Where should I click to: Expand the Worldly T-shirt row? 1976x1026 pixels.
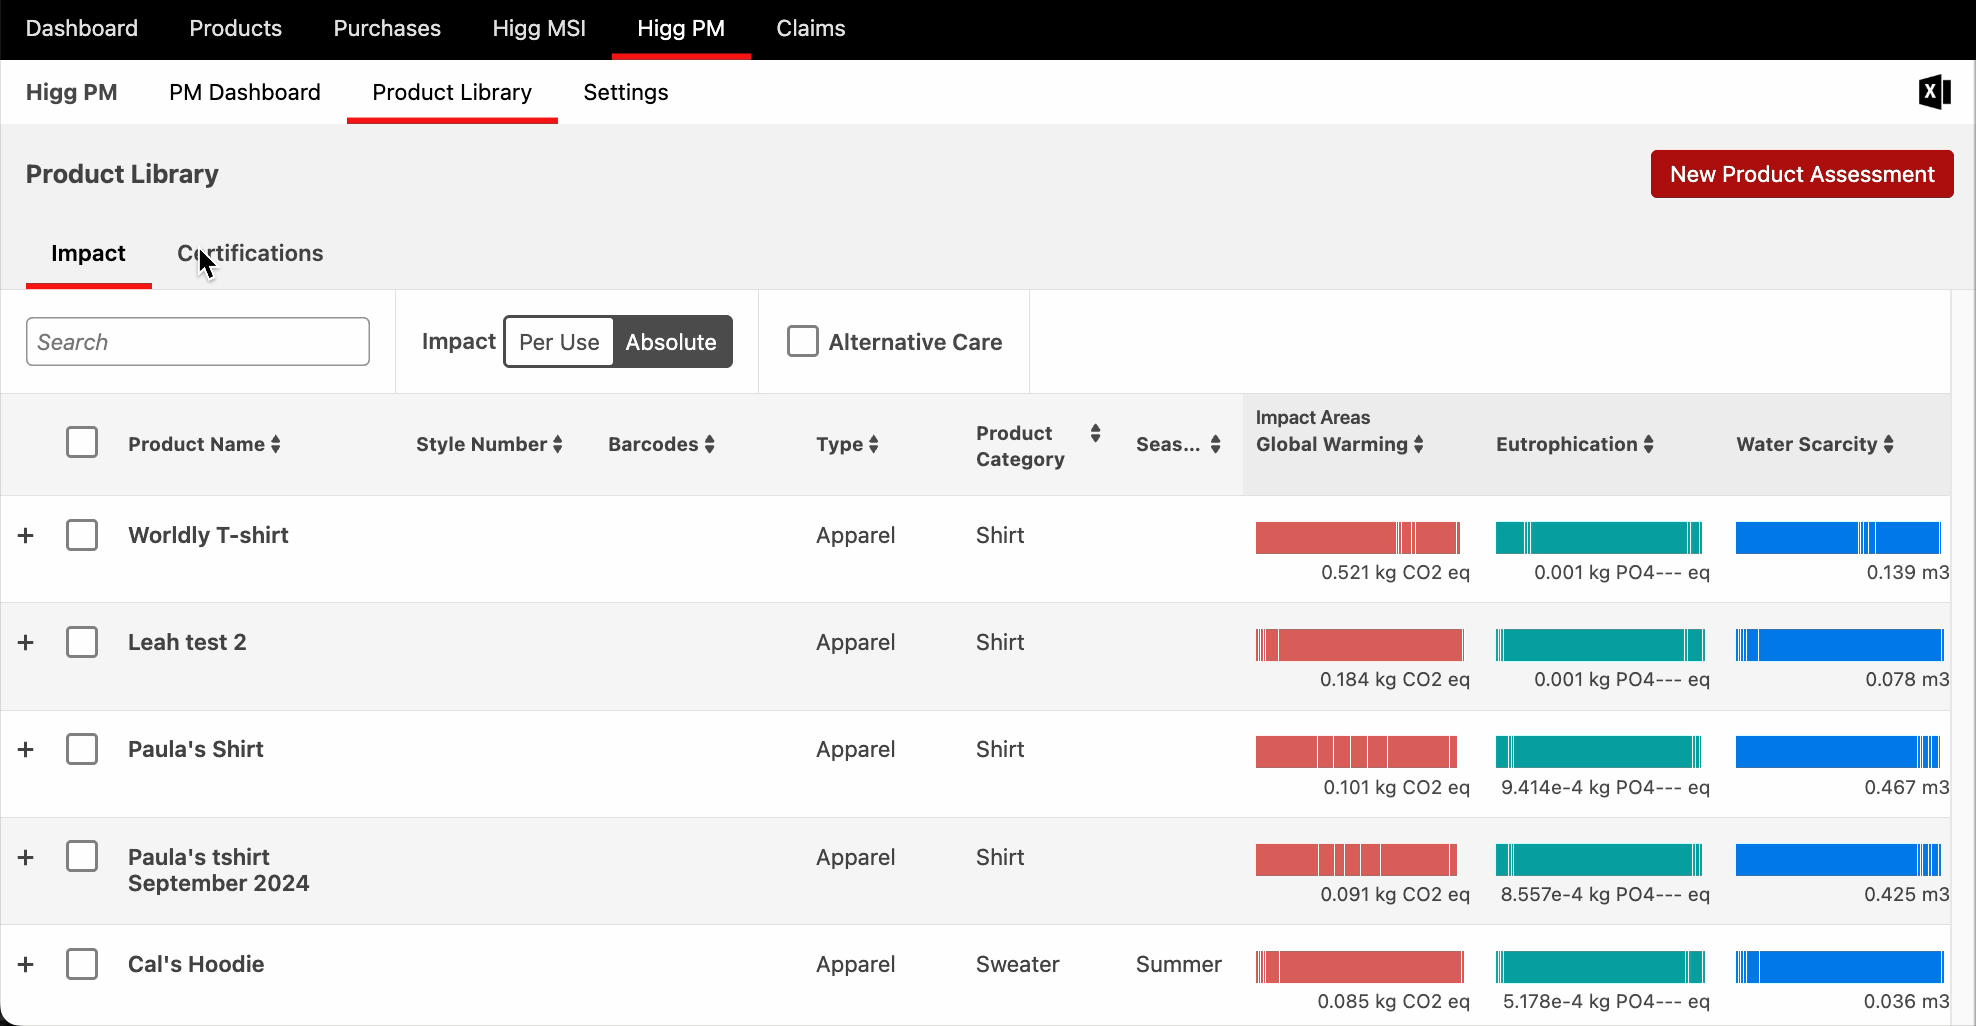(x=26, y=535)
